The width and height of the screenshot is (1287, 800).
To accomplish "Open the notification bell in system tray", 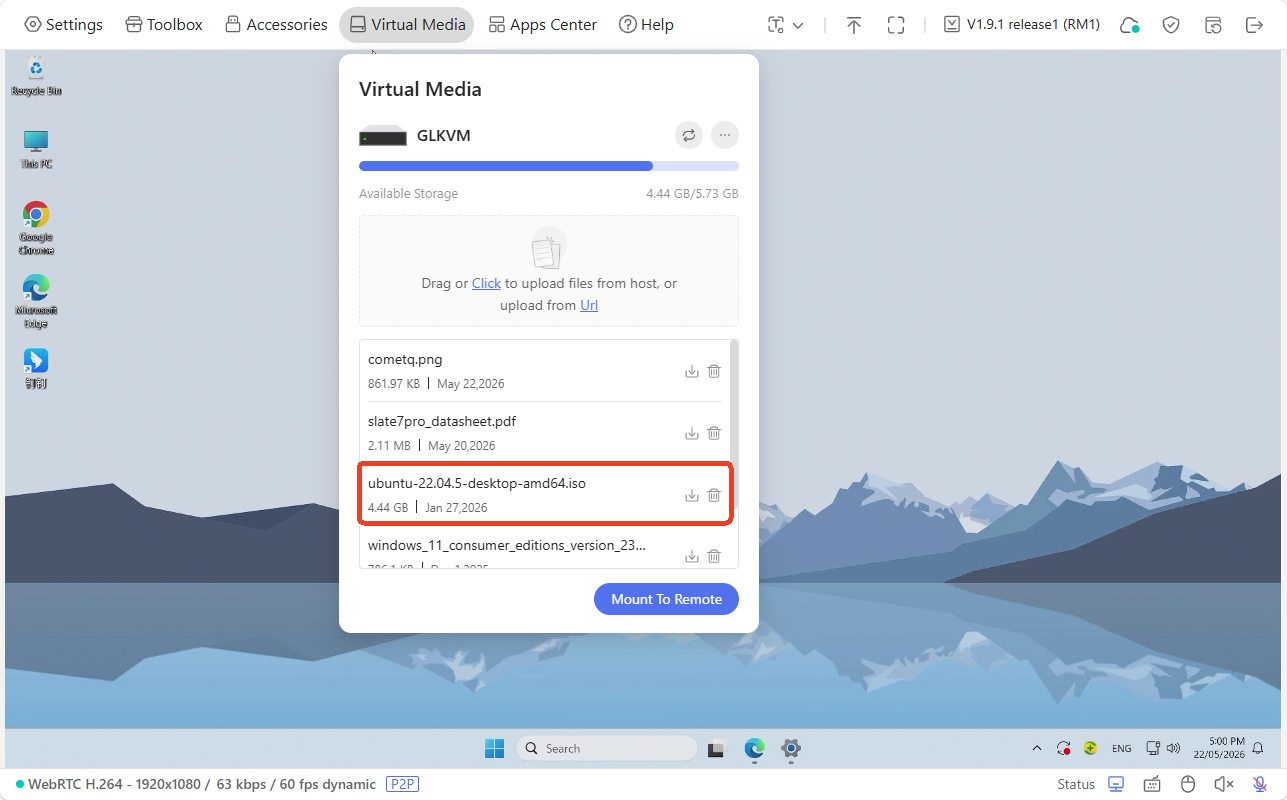I will coord(1258,748).
